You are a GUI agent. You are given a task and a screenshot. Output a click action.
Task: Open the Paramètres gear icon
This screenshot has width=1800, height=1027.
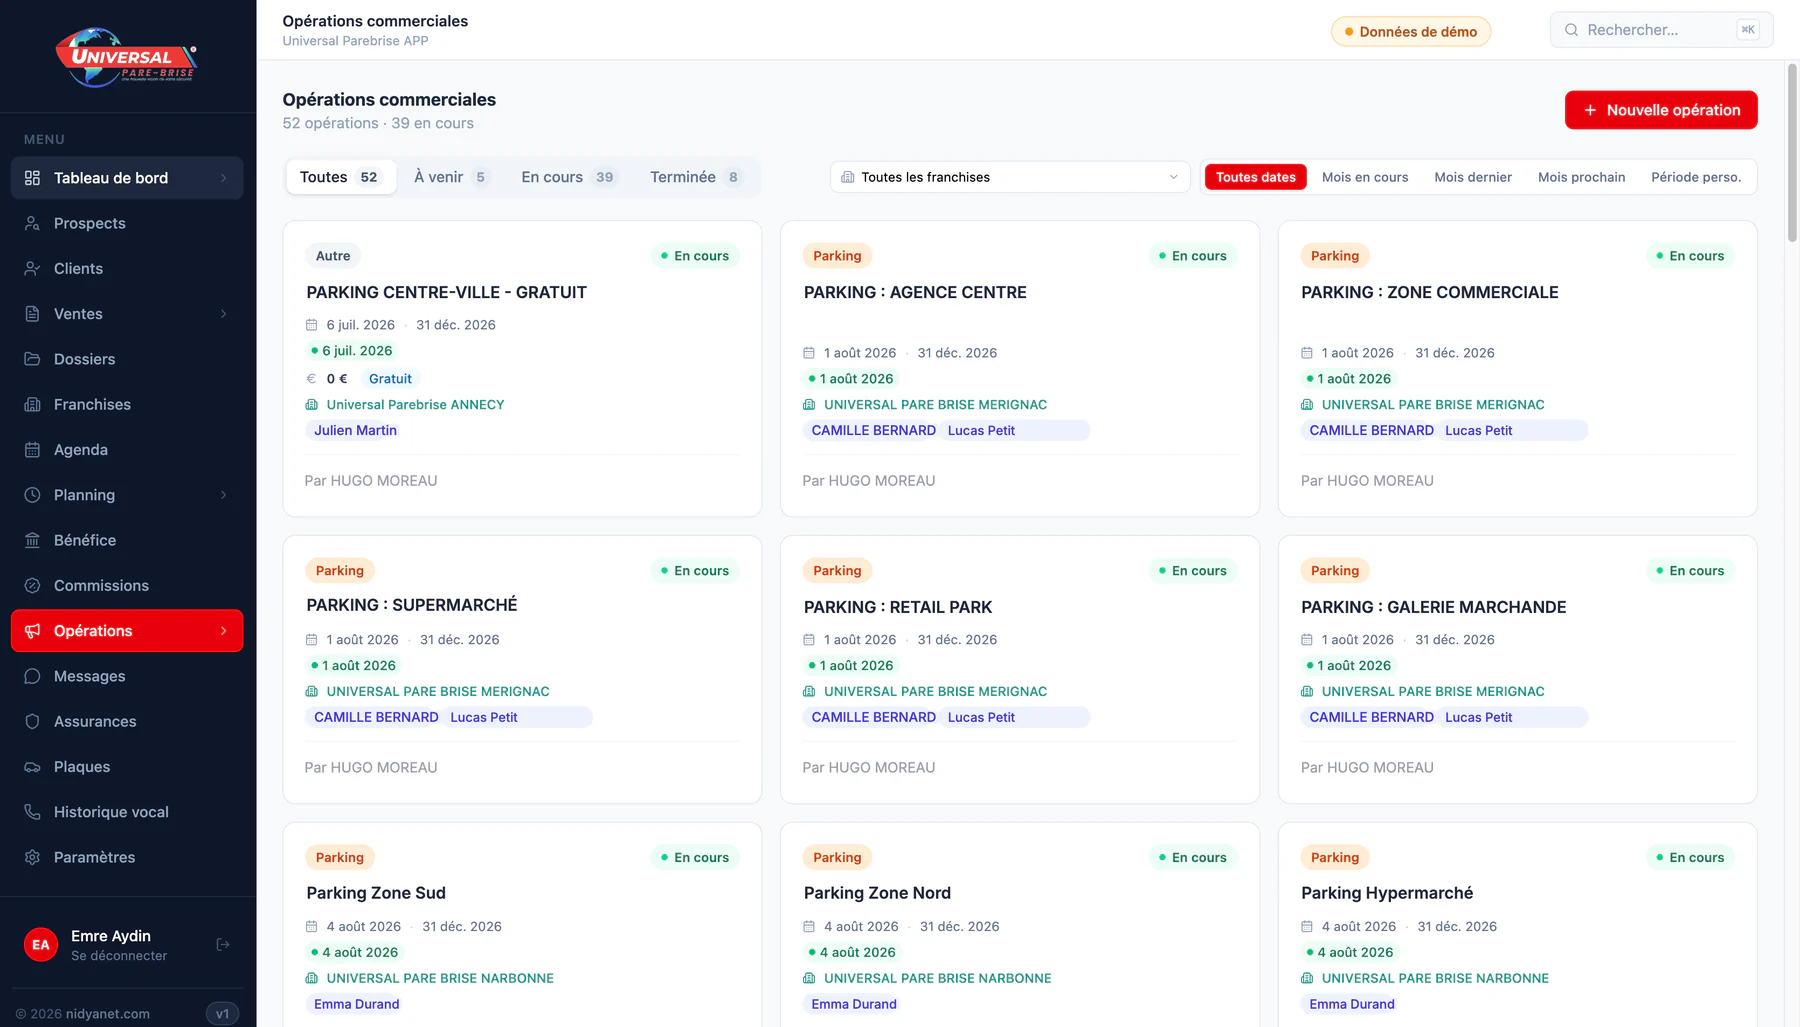[x=32, y=857]
